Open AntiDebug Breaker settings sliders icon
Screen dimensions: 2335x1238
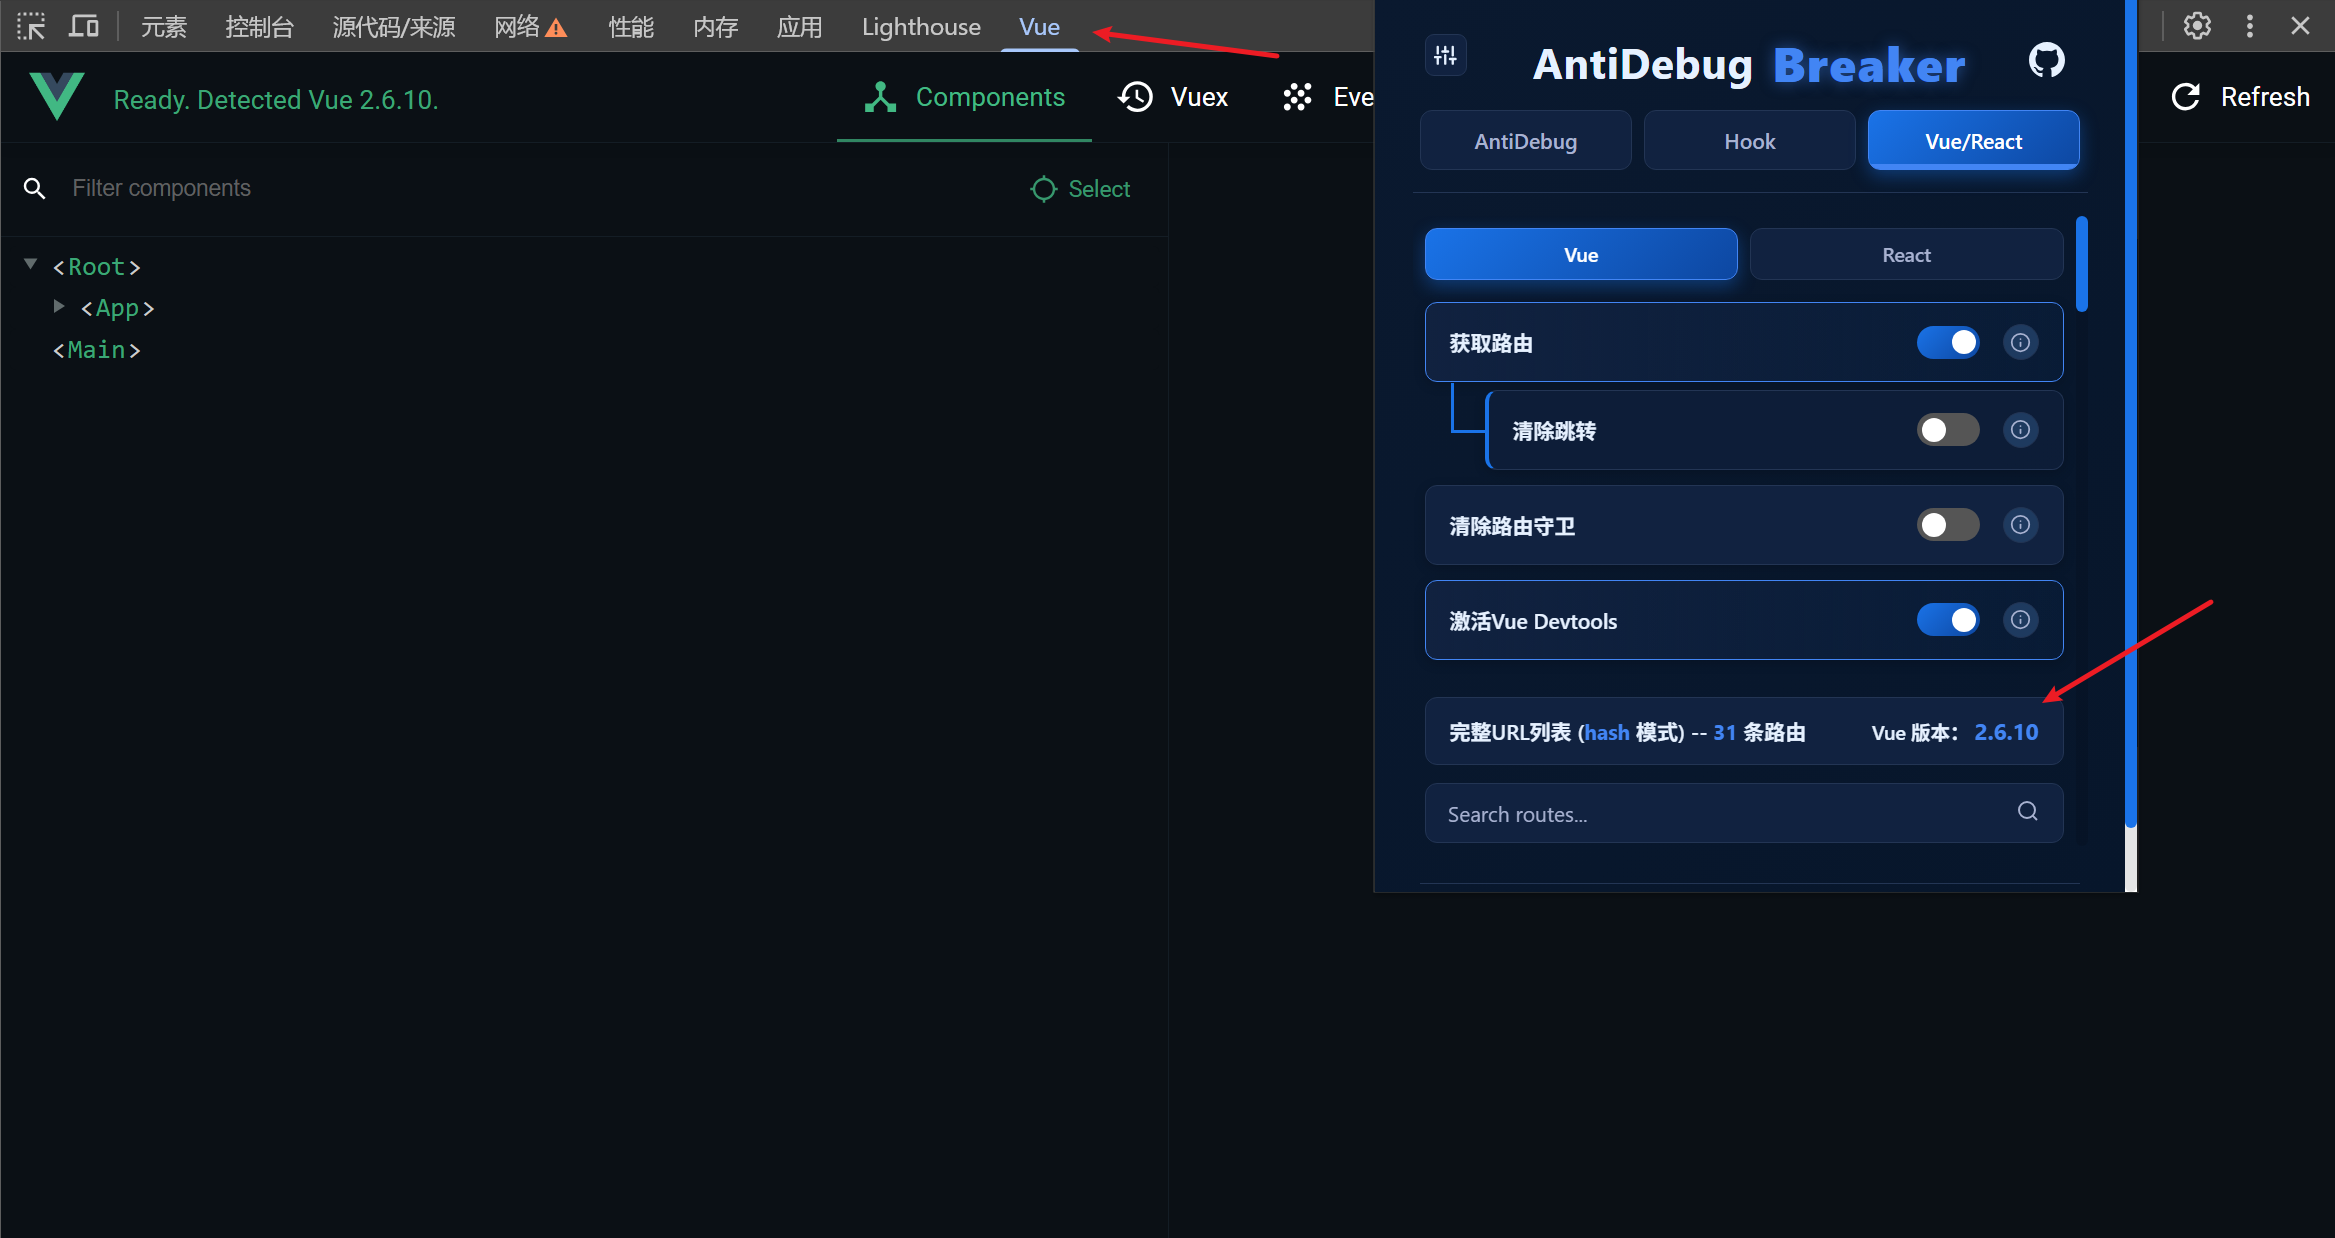pyautogui.click(x=1445, y=56)
